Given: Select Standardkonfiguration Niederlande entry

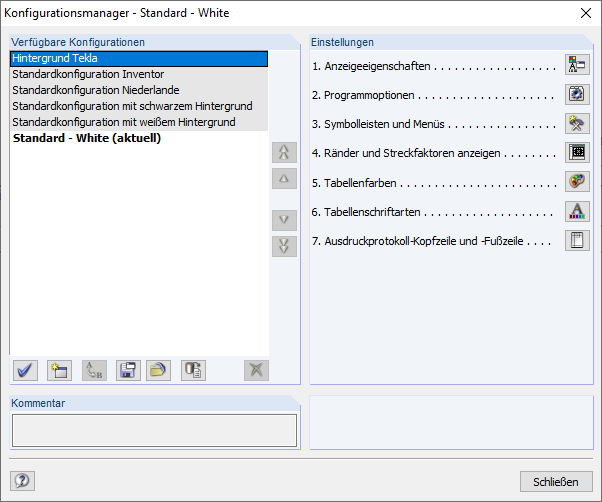Looking at the screenshot, I should pos(139,90).
